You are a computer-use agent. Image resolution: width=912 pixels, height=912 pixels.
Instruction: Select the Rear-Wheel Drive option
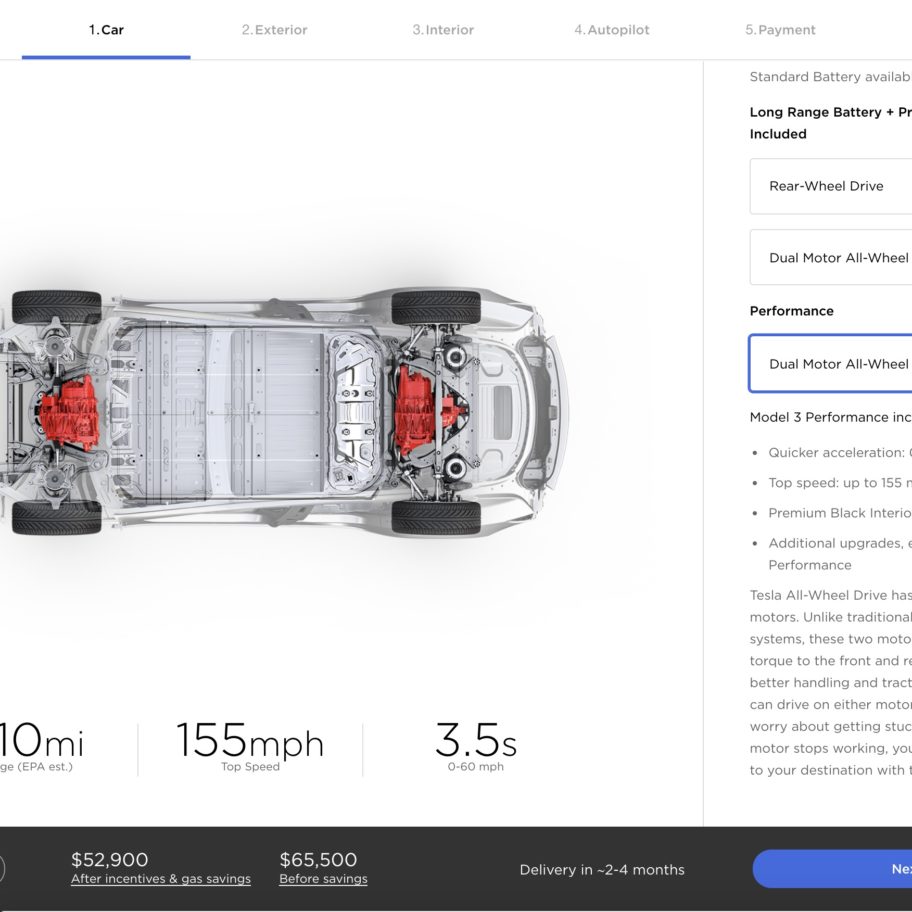tap(831, 186)
